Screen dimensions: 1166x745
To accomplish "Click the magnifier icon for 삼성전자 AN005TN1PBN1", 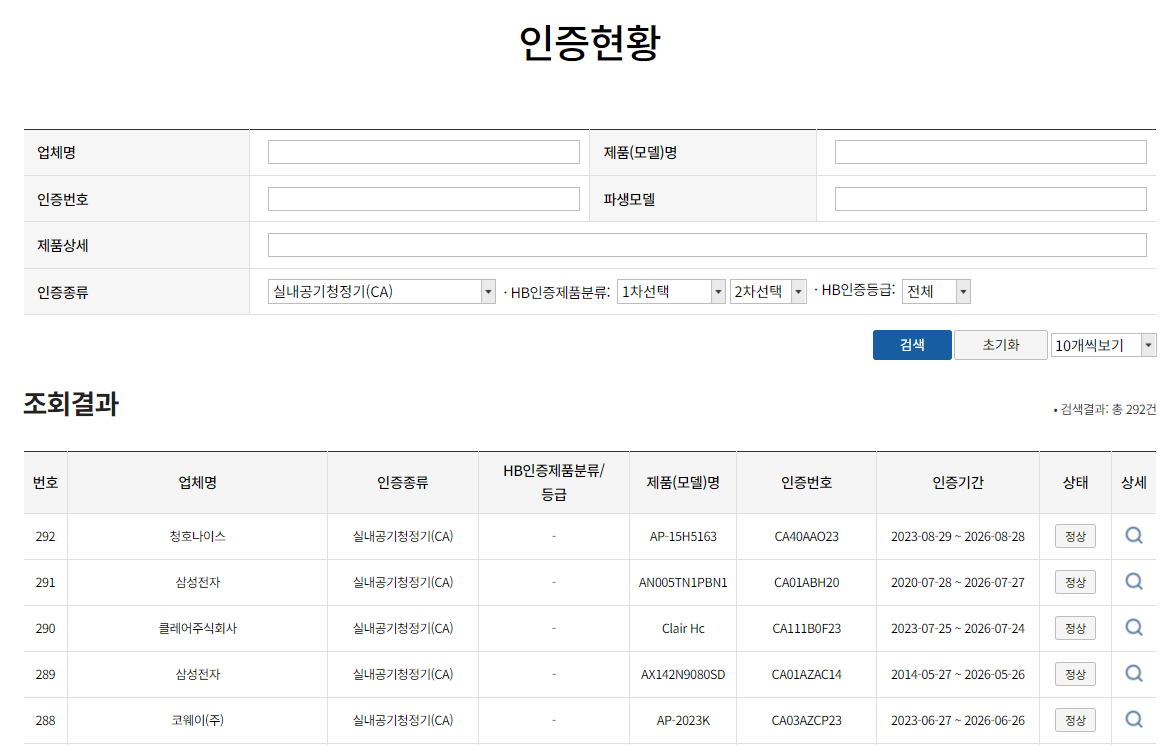I will pyautogui.click(x=1133, y=582).
